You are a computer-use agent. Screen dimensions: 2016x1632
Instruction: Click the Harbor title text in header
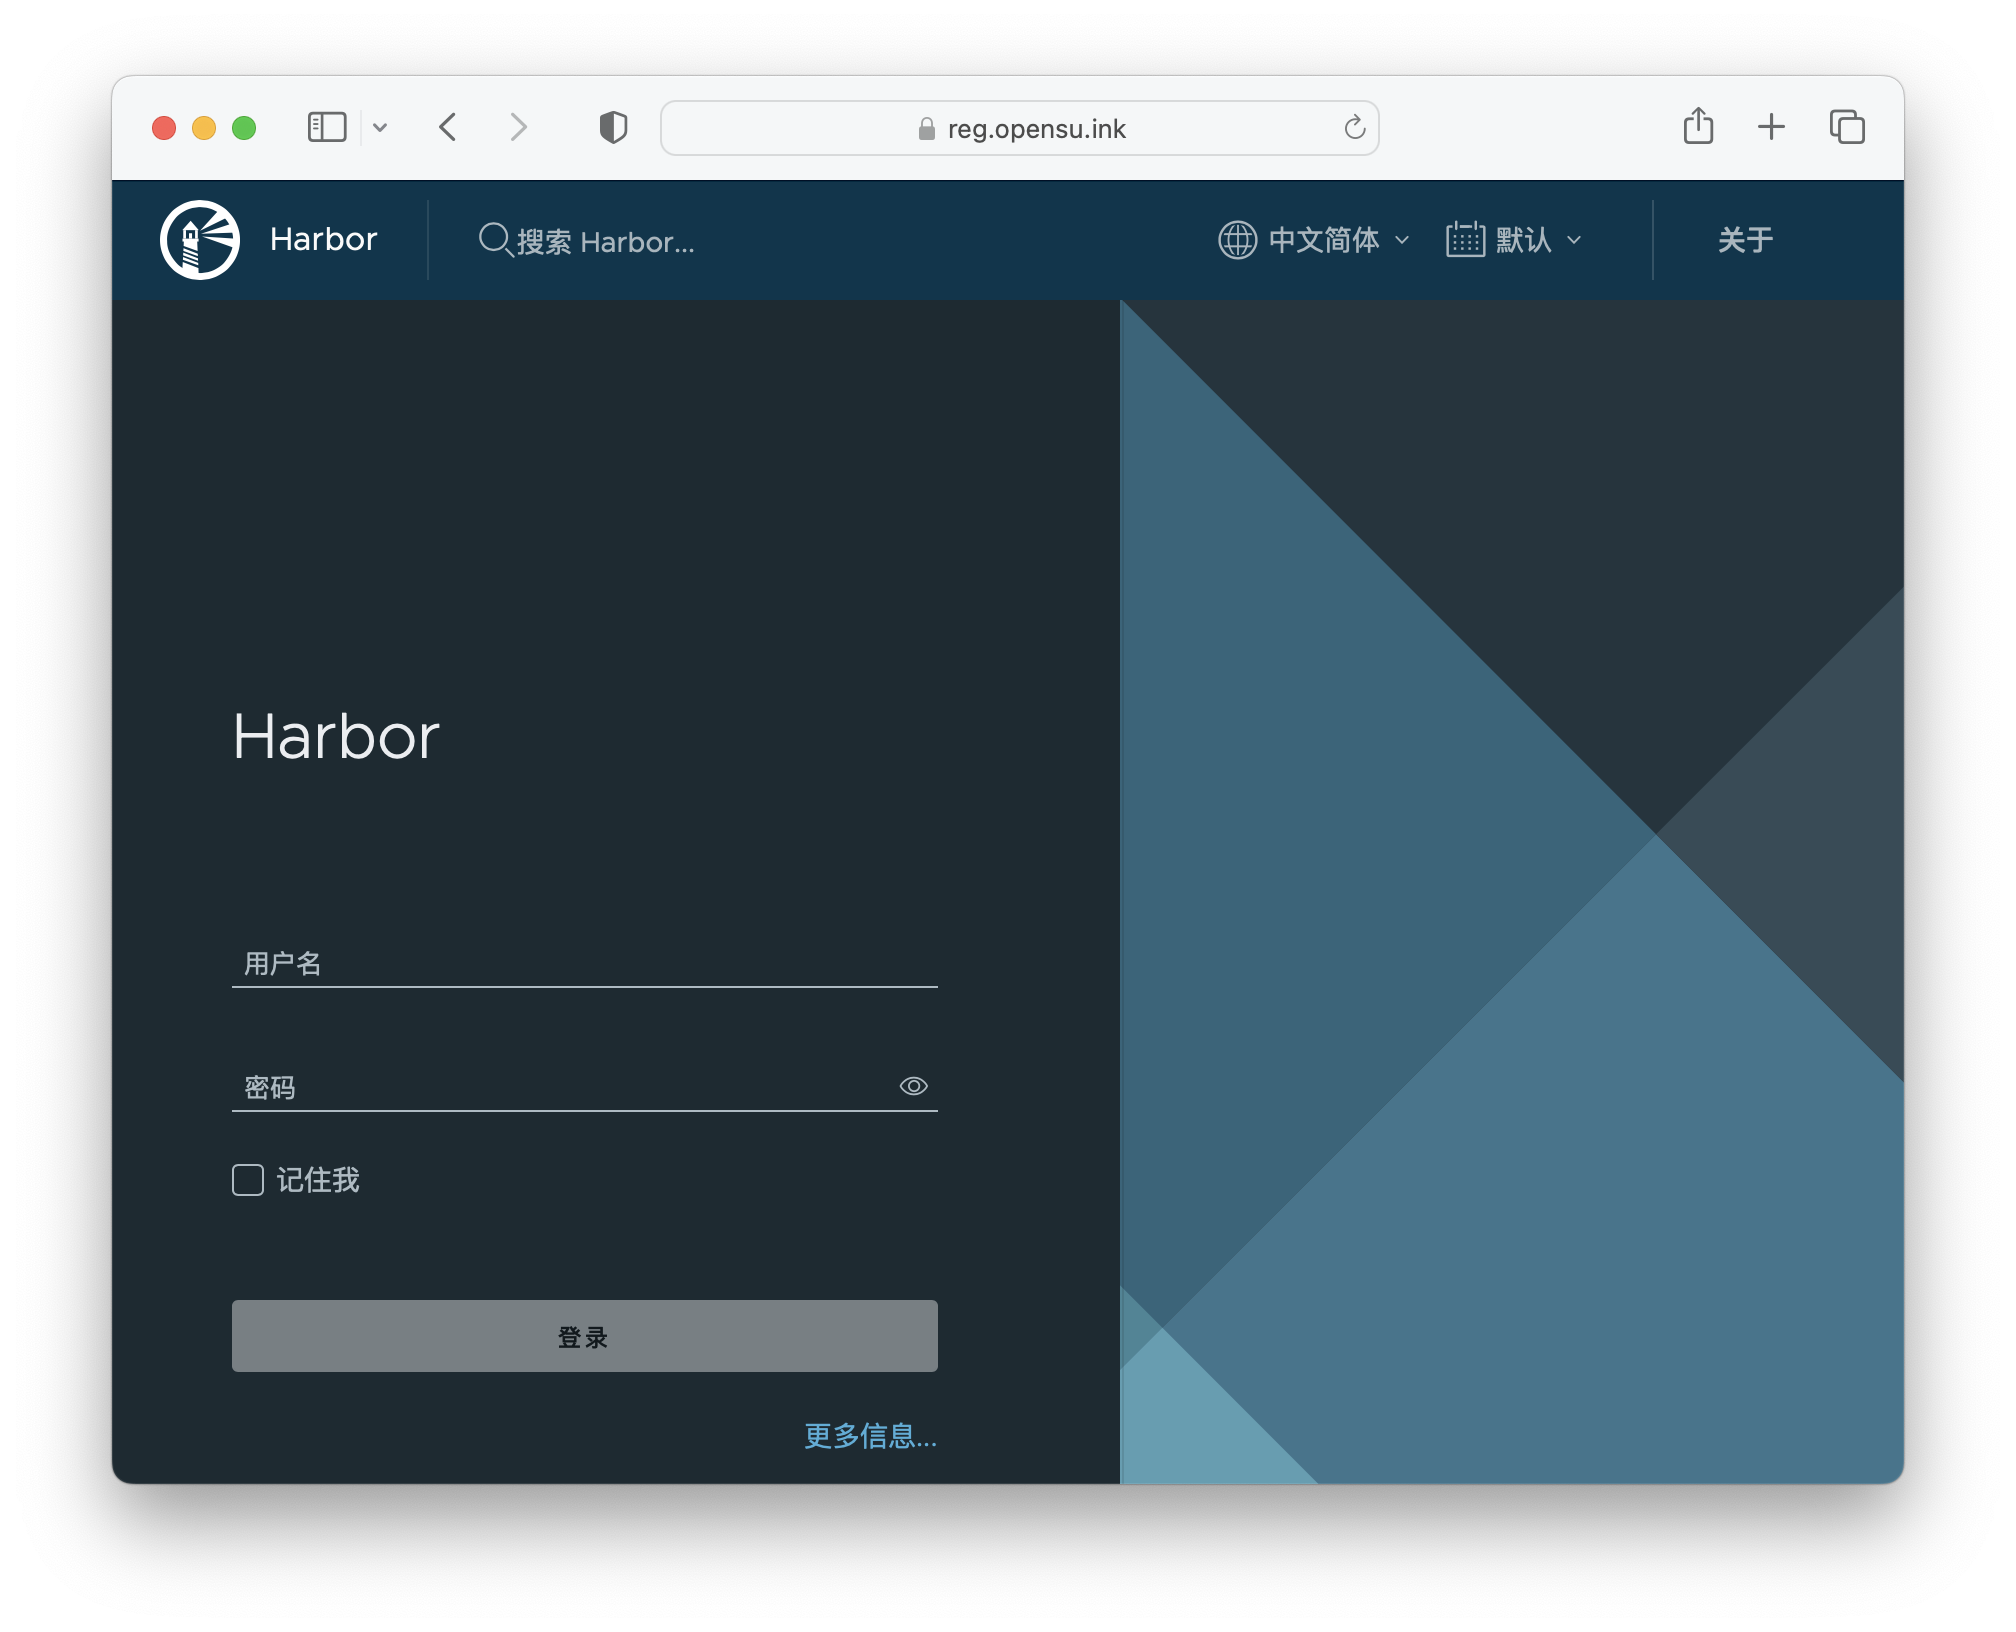pyautogui.click(x=323, y=240)
